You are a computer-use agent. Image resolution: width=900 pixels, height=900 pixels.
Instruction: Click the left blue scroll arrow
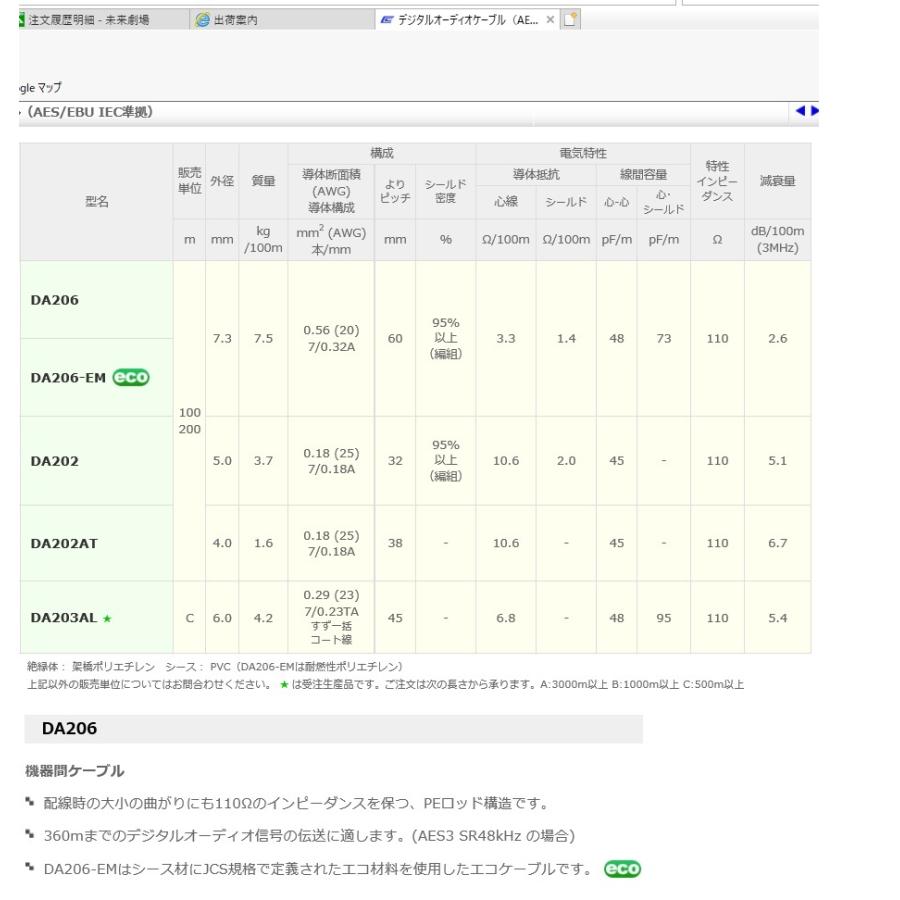[801, 111]
